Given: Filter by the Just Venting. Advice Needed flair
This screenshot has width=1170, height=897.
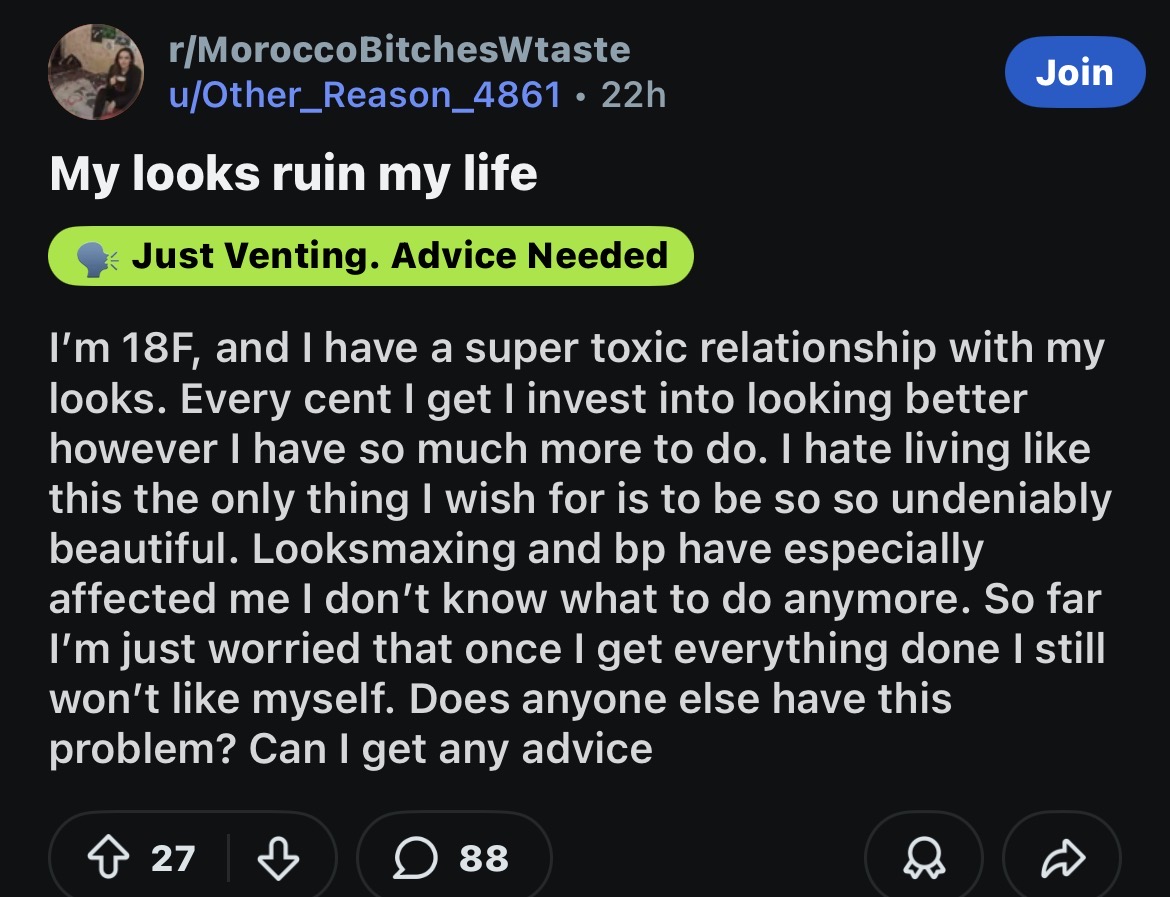Looking at the screenshot, I should point(371,256).
